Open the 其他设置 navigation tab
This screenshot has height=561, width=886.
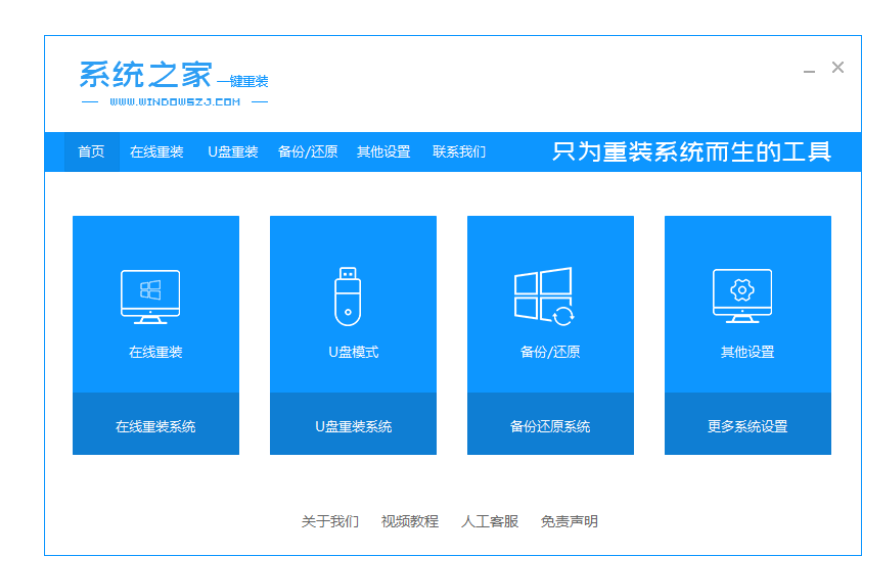click(x=384, y=152)
